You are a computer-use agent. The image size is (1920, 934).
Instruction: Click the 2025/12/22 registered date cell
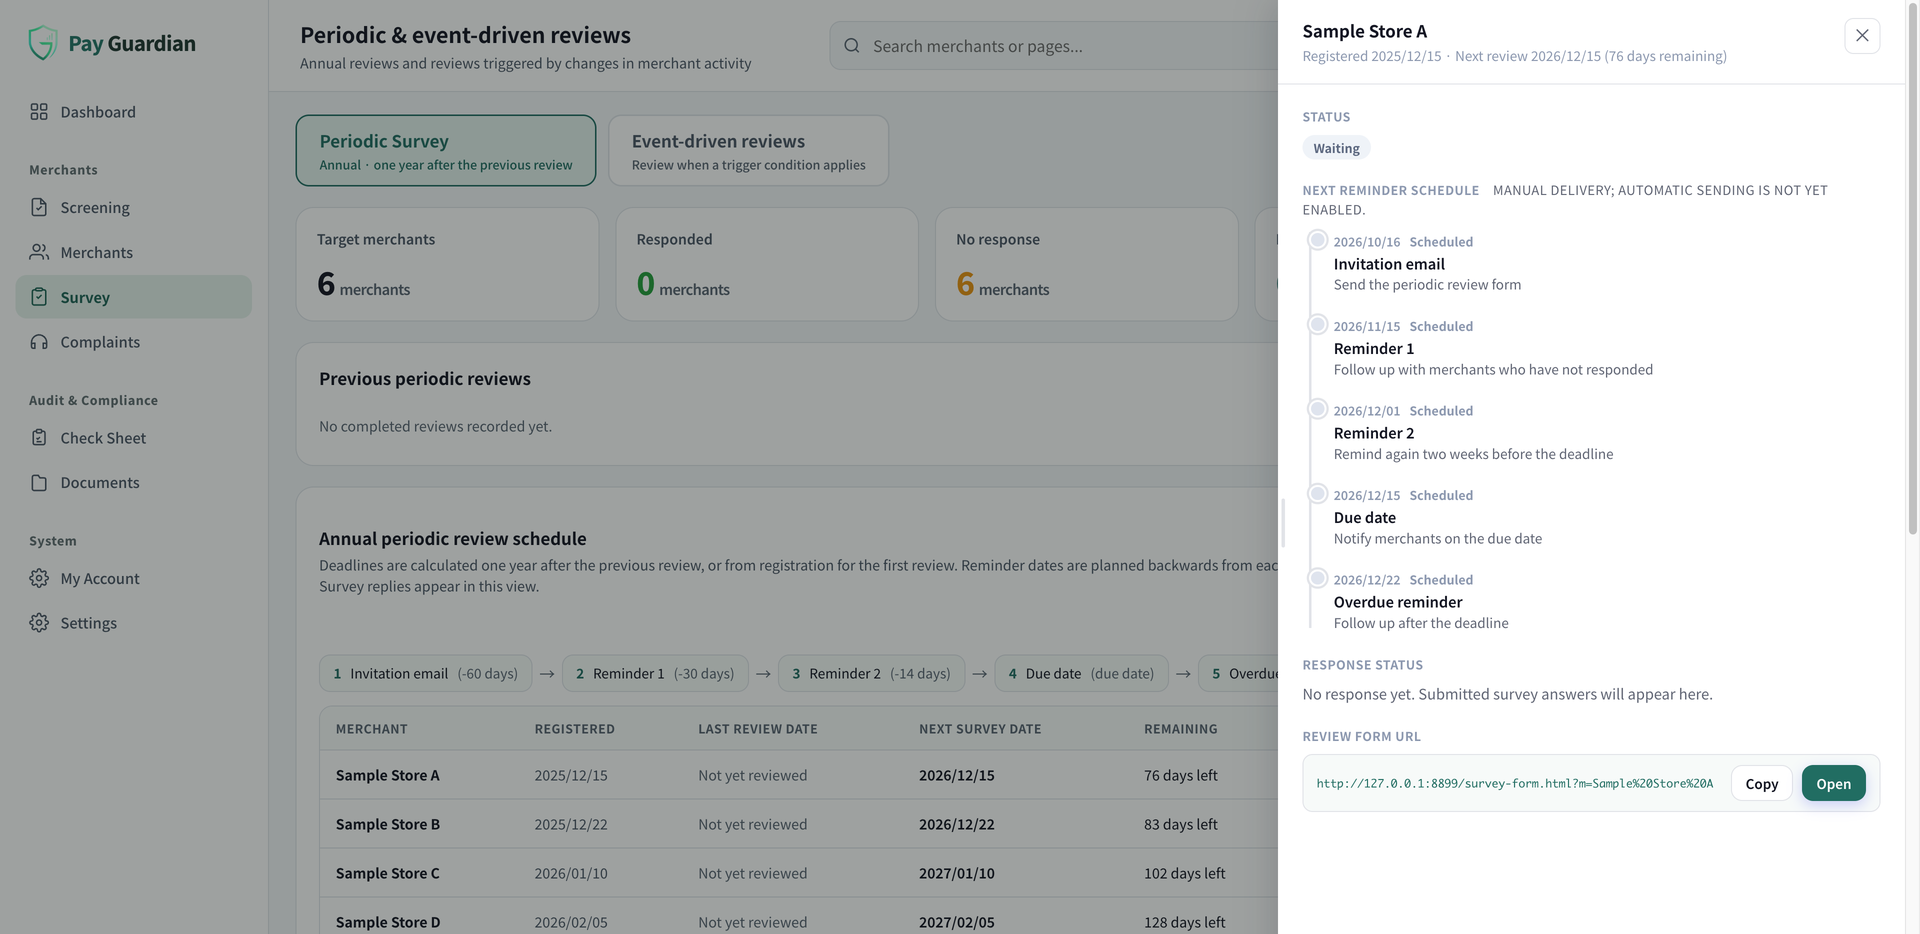pos(571,824)
